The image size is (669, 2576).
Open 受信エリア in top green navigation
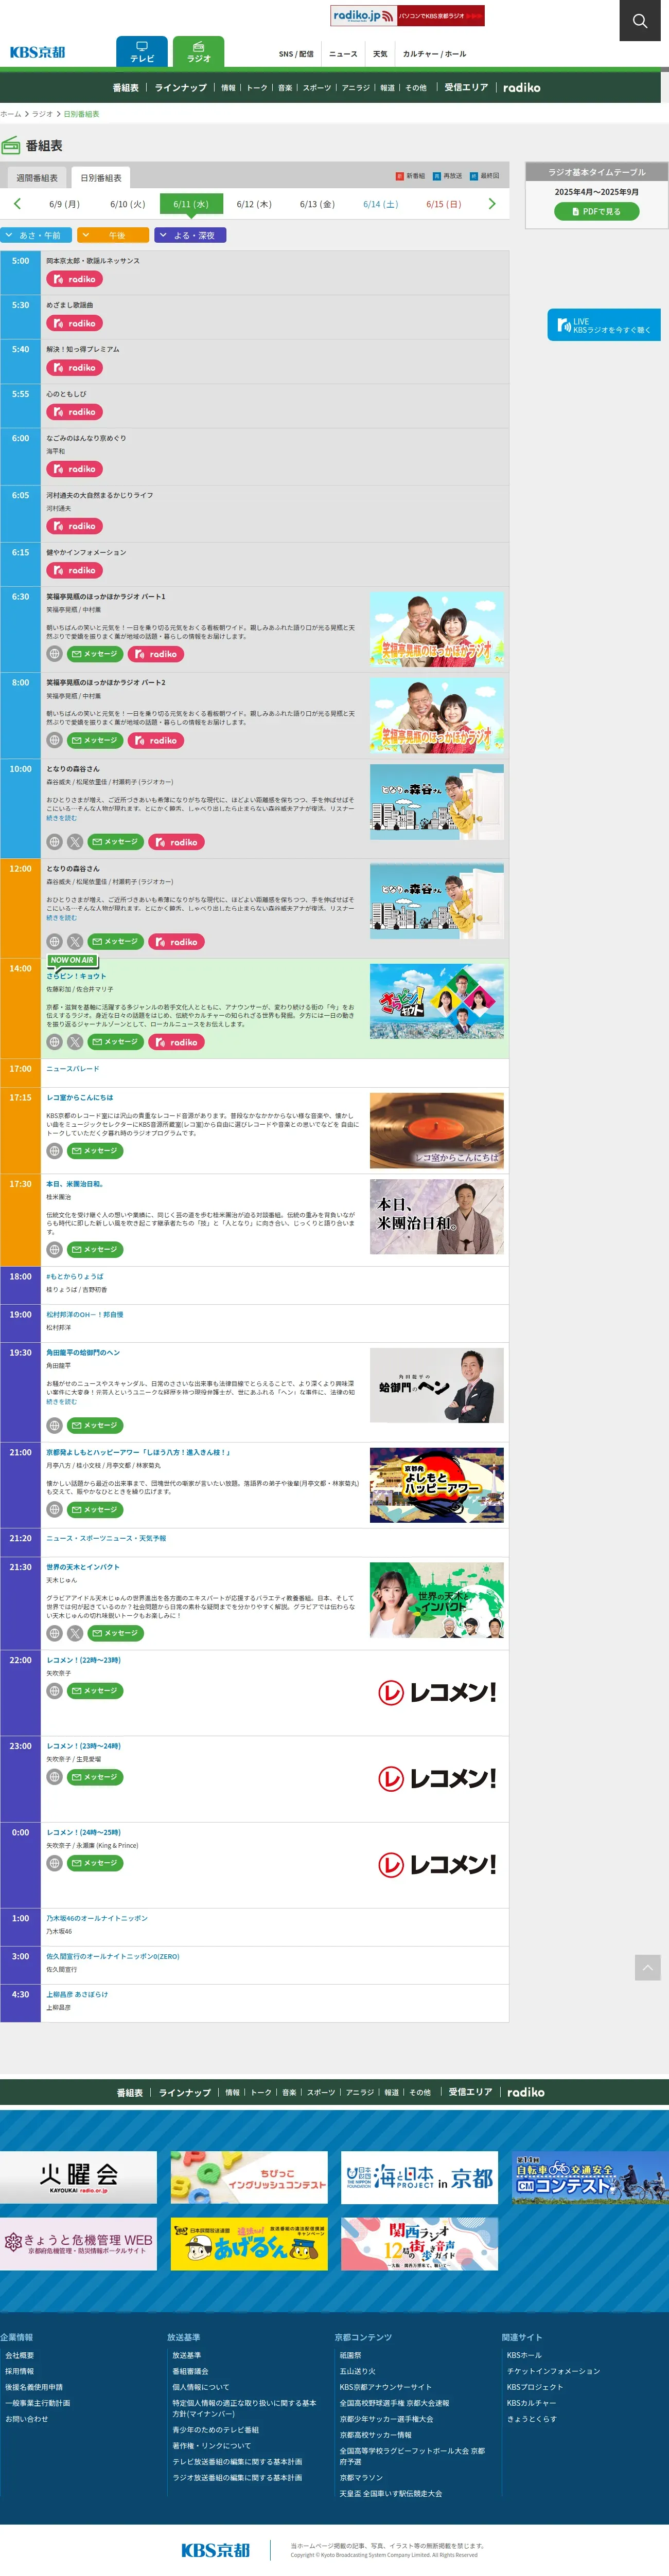(x=466, y=88)
